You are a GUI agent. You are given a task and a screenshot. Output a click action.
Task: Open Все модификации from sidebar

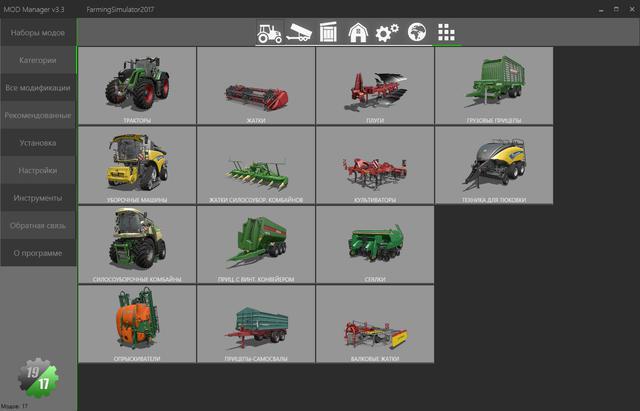(x=38, y=88)
